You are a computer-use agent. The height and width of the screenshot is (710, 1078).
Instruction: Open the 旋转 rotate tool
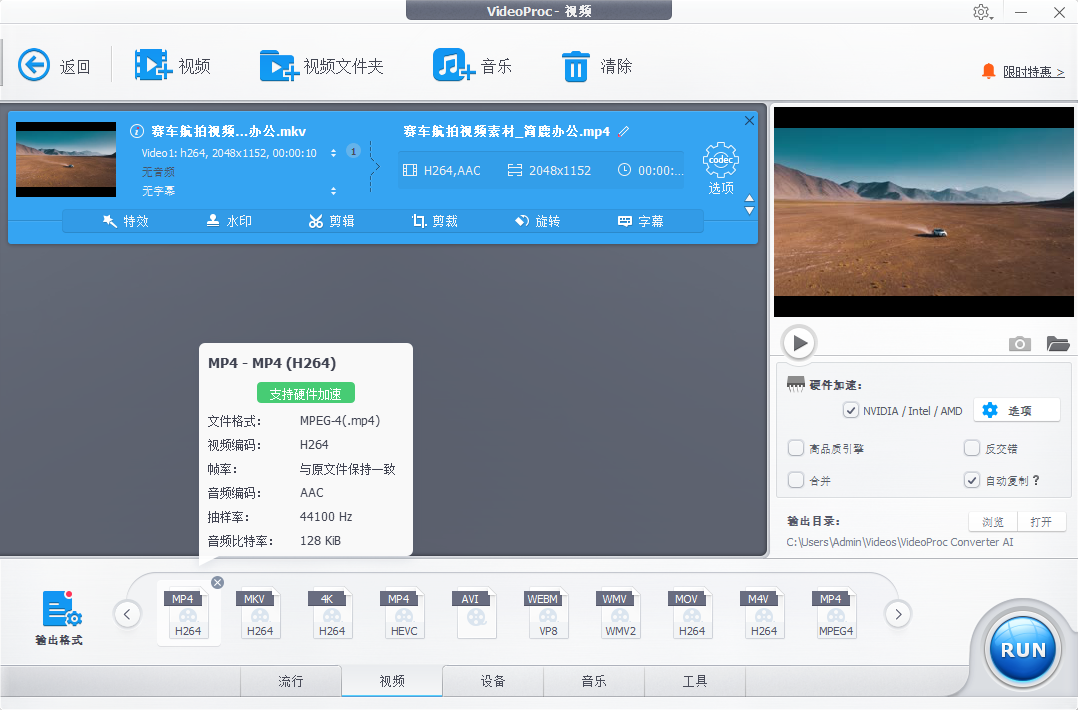[538, 221]
